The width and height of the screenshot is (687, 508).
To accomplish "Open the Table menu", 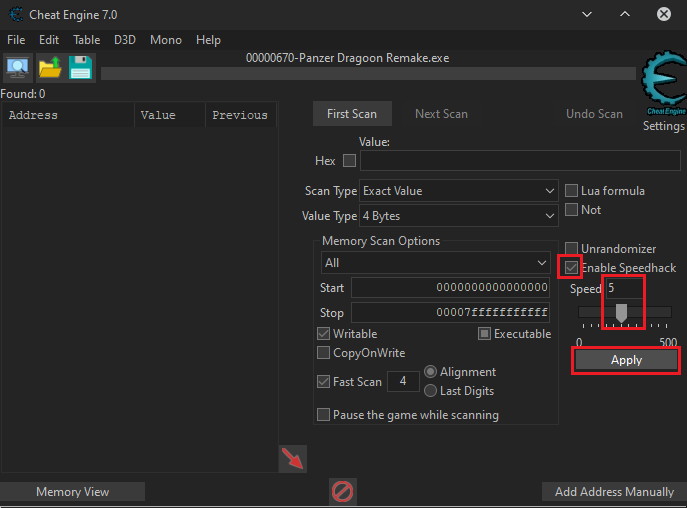I will [x=86, y=40].
